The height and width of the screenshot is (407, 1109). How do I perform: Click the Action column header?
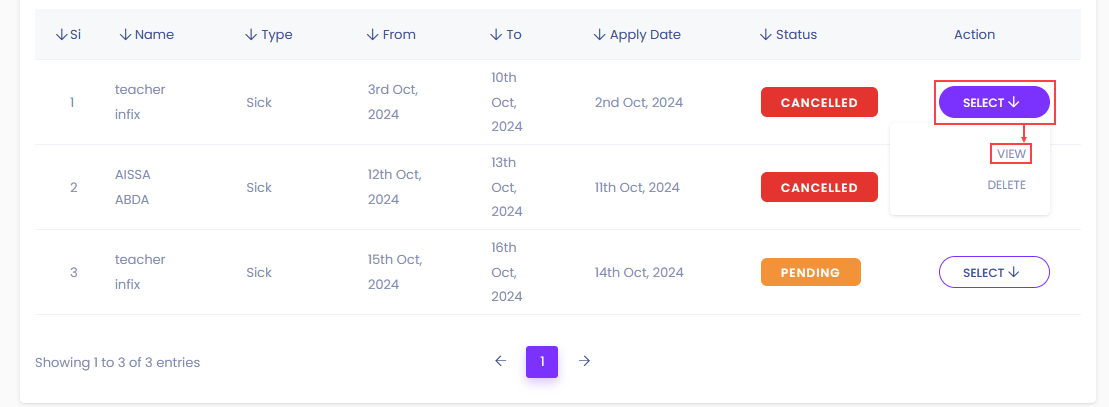[x=974, y=35]
